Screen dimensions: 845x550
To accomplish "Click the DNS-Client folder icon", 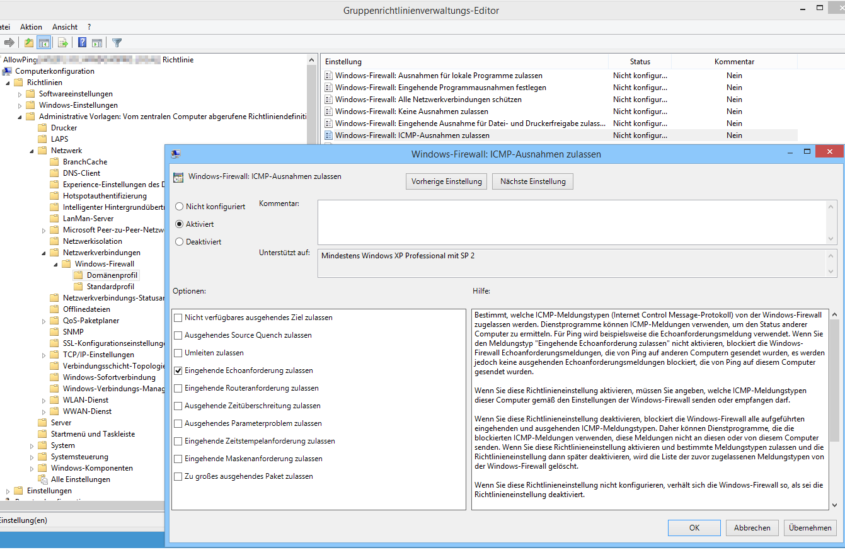I will coord(54,173).
